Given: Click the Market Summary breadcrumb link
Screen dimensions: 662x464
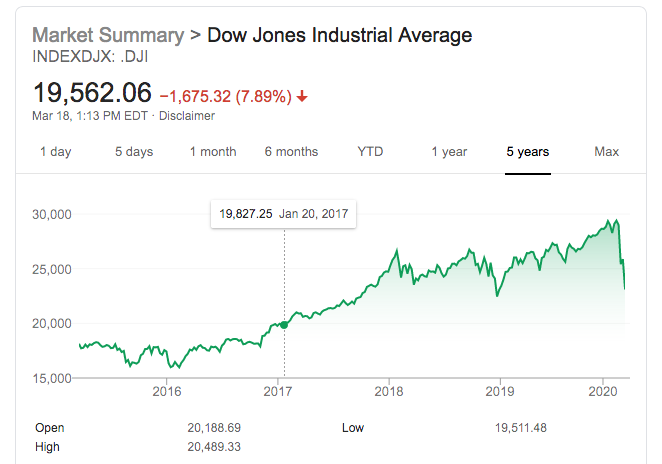Looking at the screenshot, I should 109,36.
